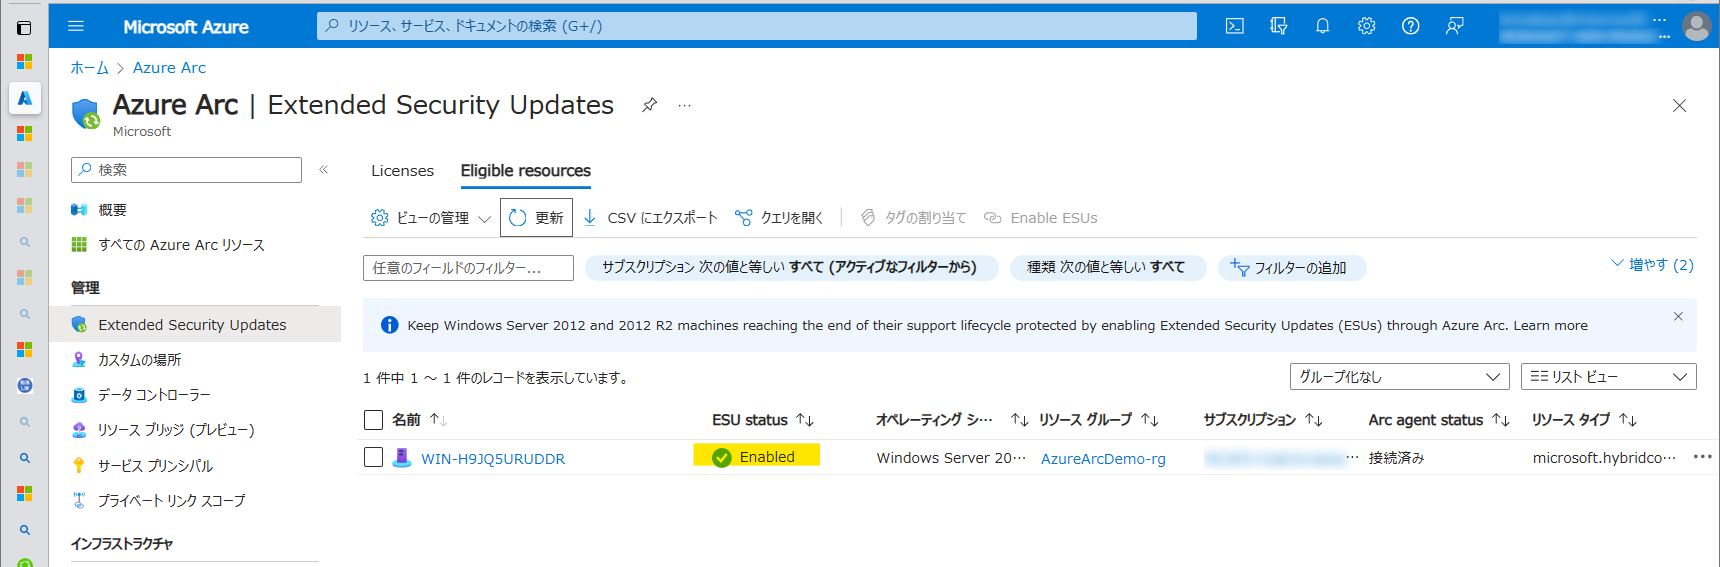Click the Enabled ESU status cell
Screen dimensions: 1720x567
756,456
